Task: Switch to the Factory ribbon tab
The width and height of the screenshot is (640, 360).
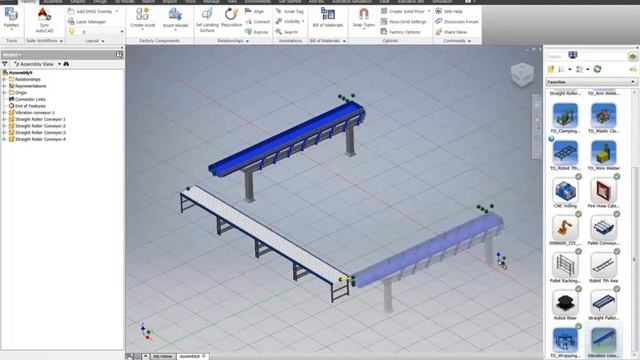Action: [28, 2]
